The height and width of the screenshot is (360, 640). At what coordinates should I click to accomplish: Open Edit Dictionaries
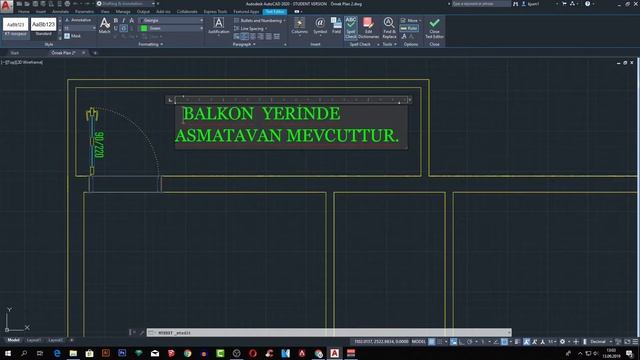tap(368, 28)
